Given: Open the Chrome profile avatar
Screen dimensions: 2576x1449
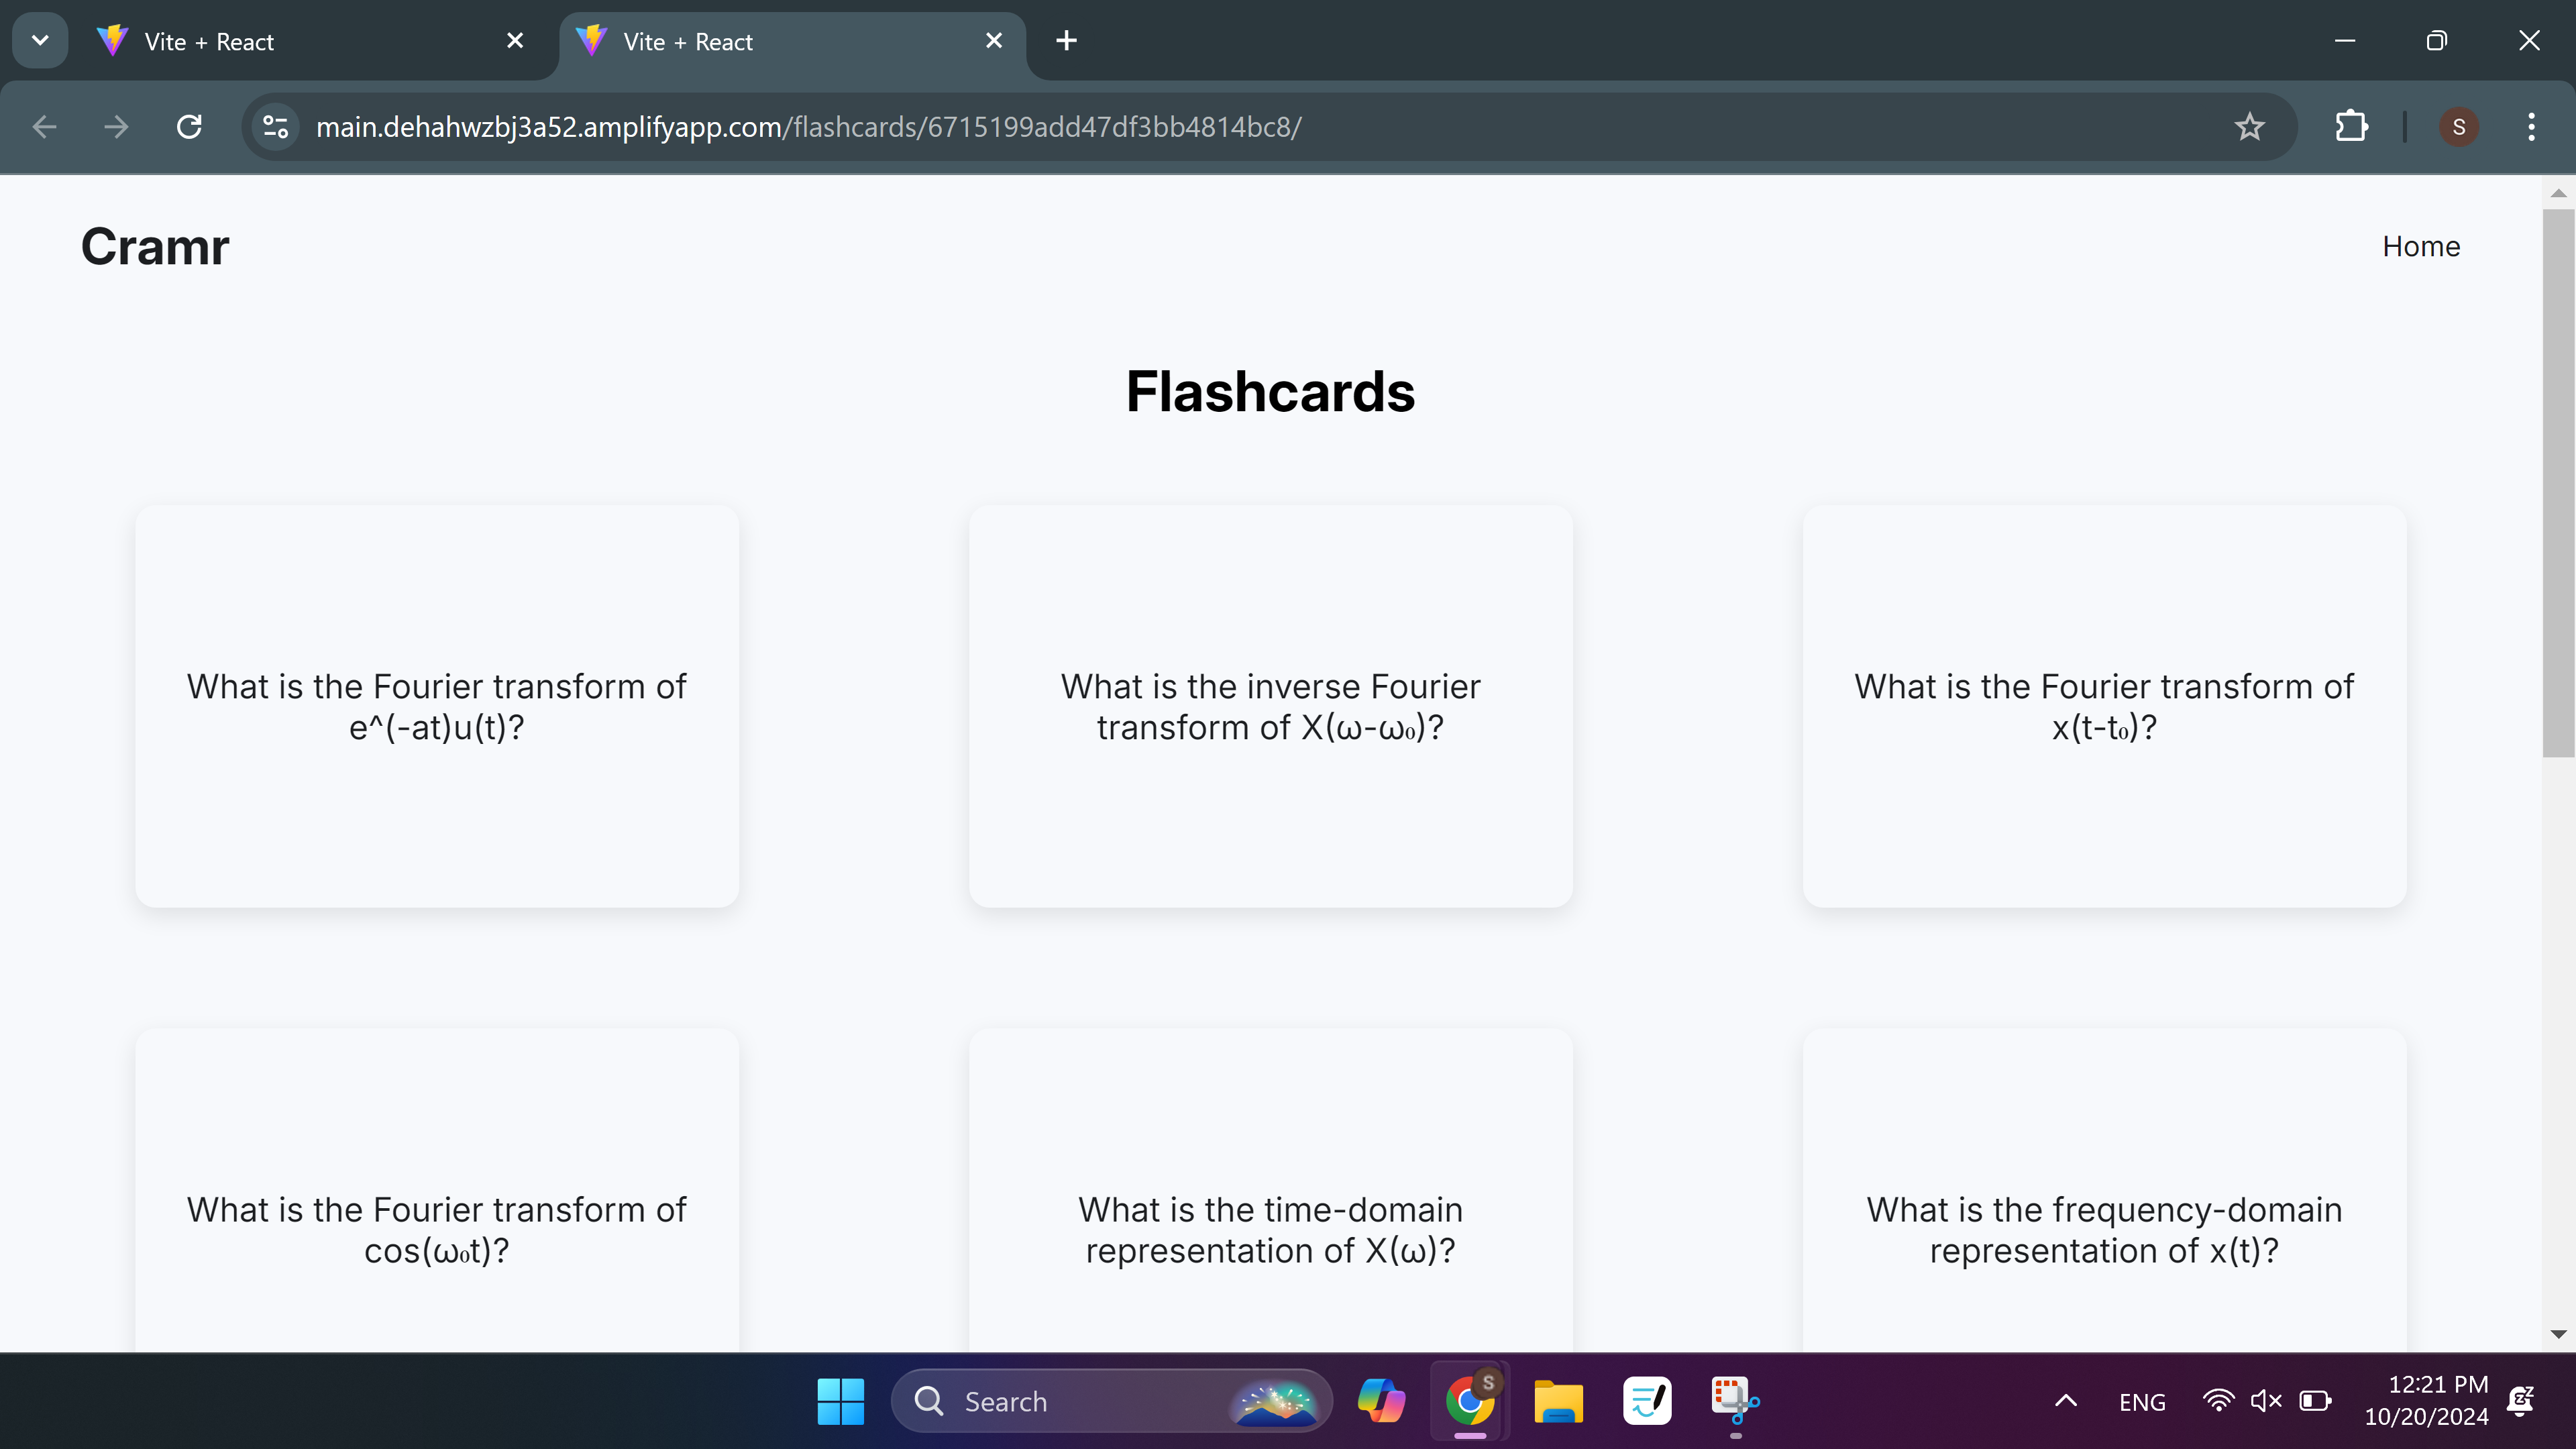Looking at the screenshot, I should tap(2458, 127).
